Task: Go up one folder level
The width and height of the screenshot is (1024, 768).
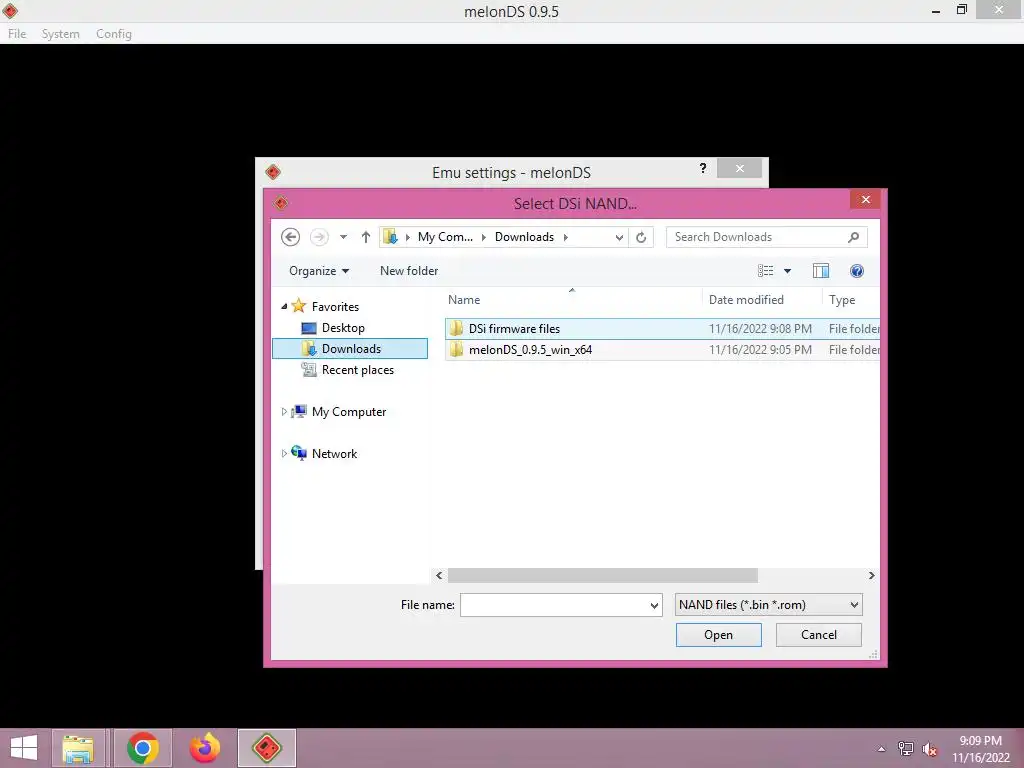Action: pos(366,237)
